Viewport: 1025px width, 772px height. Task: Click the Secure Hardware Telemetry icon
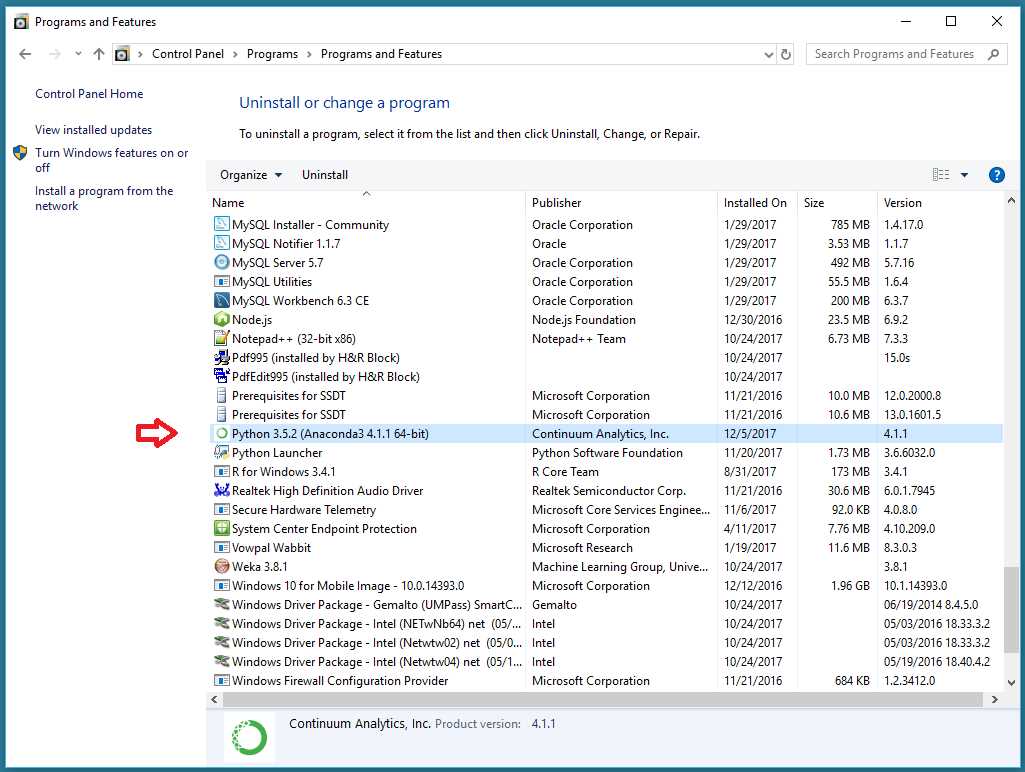pos(222,509)
